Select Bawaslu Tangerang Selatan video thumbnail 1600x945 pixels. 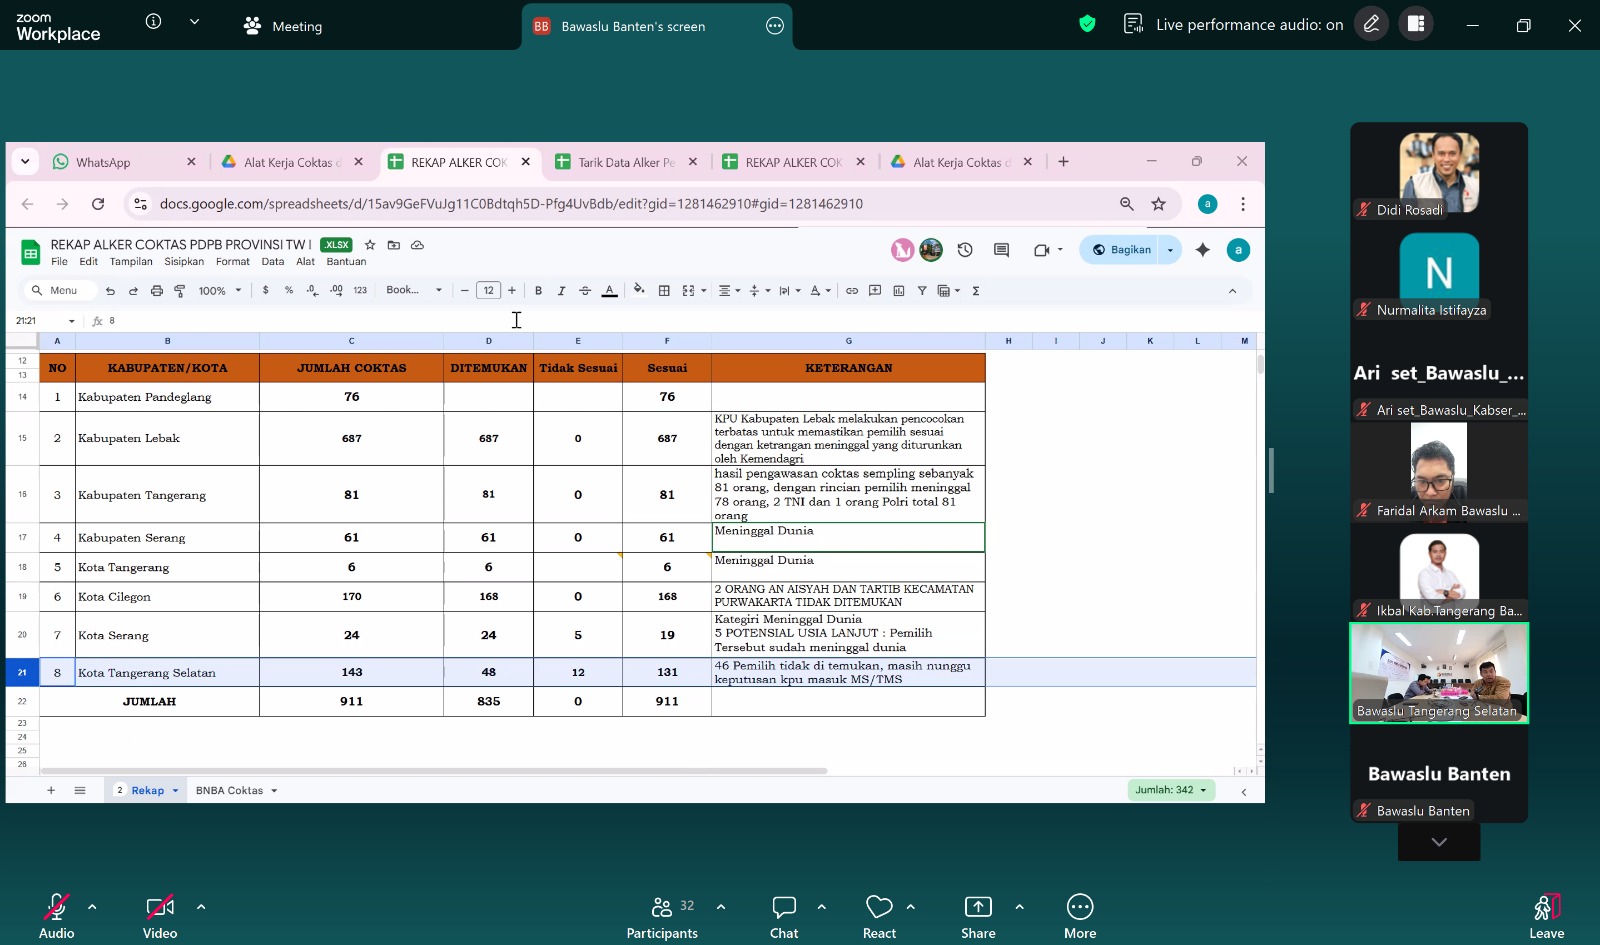(x=1439, y=672)
